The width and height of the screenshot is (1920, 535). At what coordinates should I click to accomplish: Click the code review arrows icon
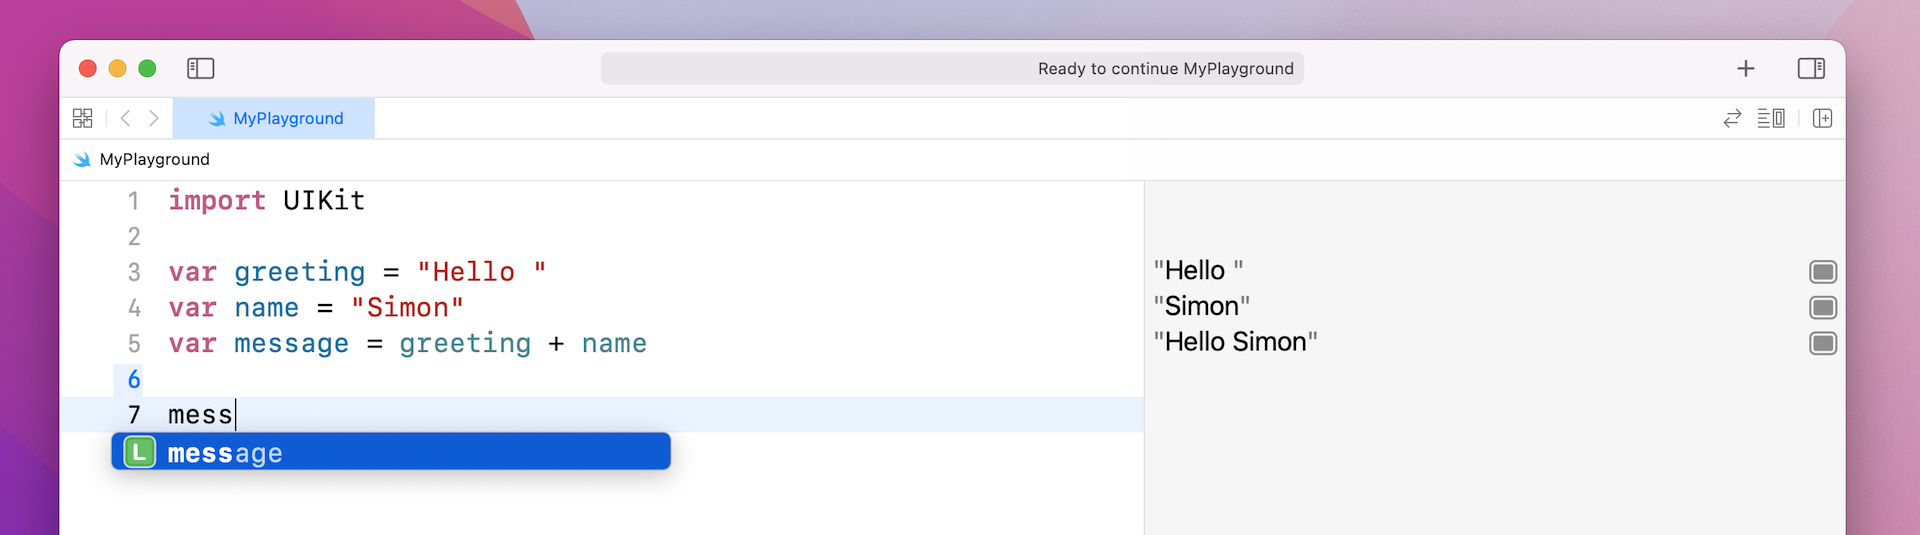coord(1732,118)
